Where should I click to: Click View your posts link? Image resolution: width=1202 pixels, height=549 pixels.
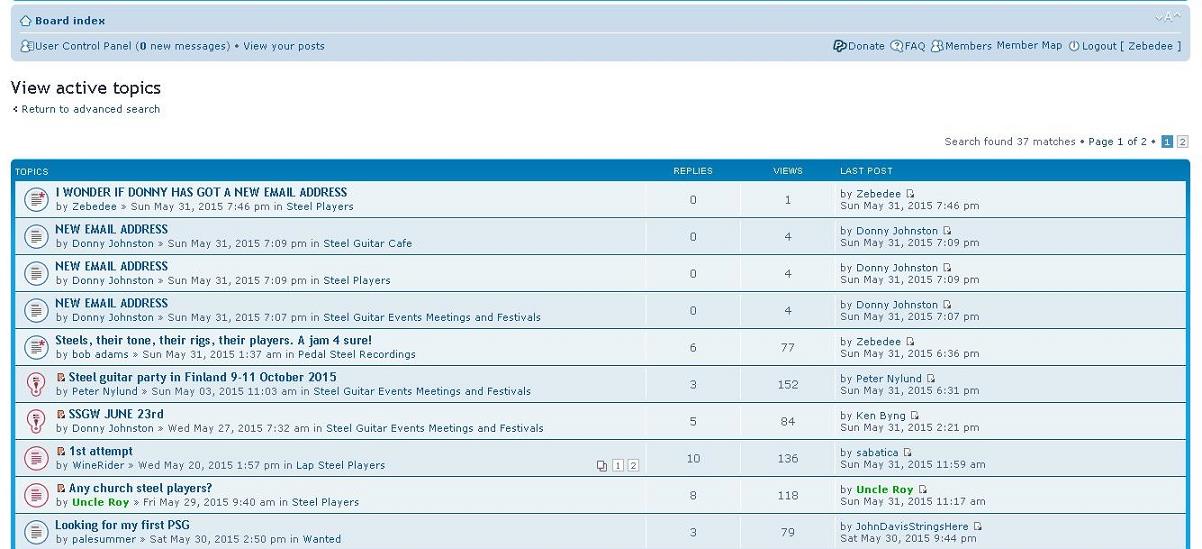tap(284, 46)
